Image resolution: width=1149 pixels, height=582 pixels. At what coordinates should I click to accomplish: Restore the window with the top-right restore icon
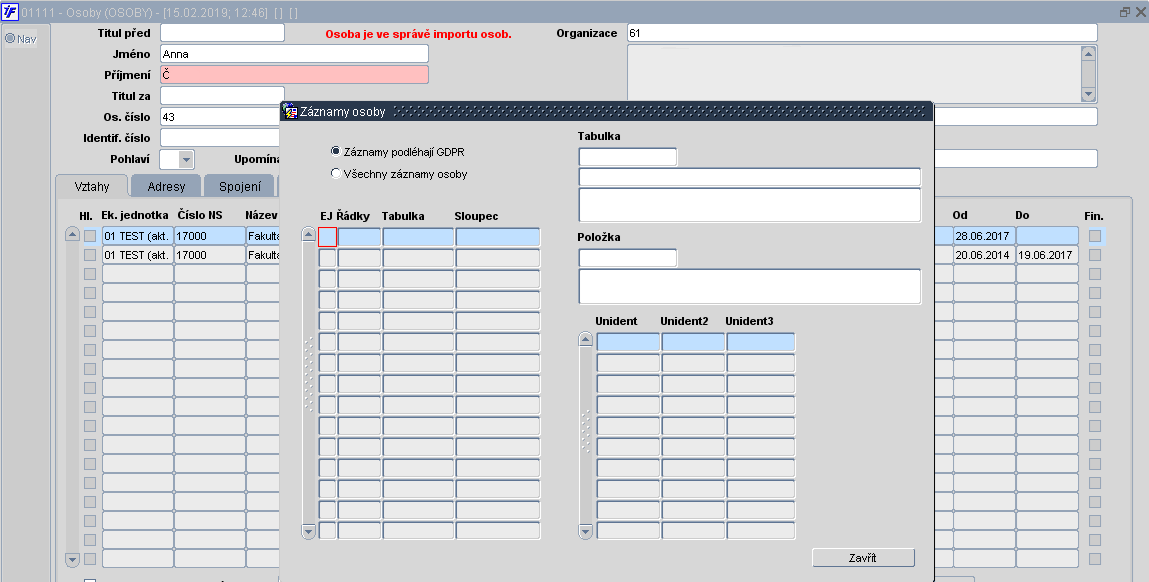coord(1125,12)
